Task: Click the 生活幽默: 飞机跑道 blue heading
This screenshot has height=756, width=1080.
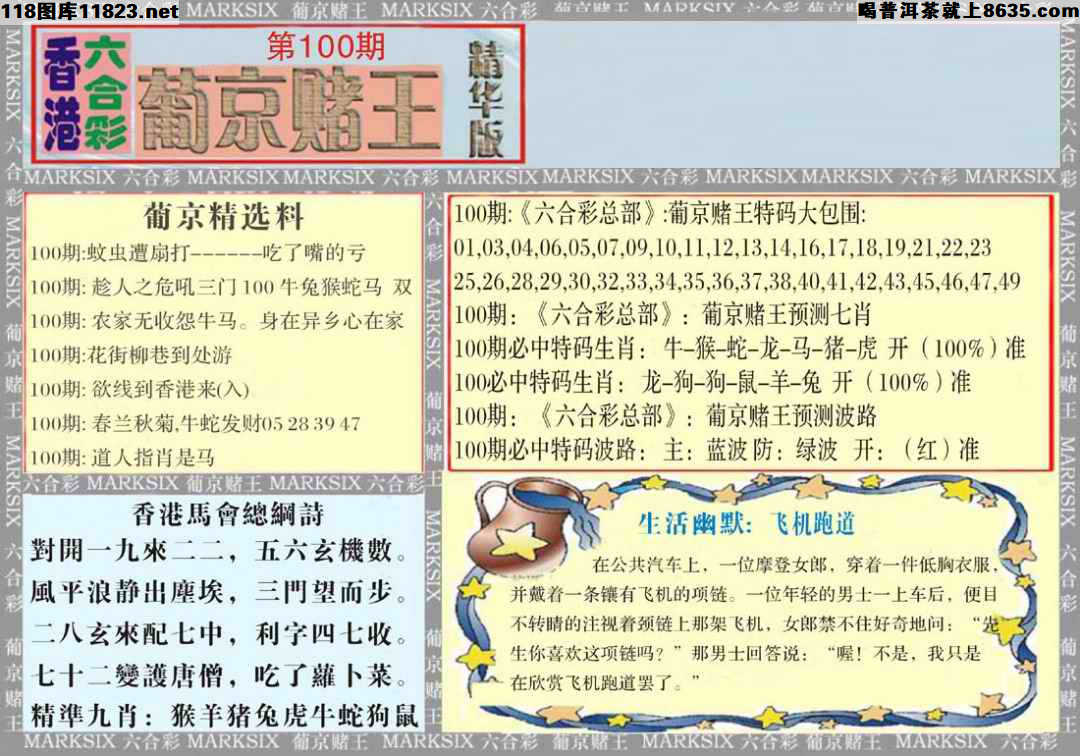Action: coord(747,524)
